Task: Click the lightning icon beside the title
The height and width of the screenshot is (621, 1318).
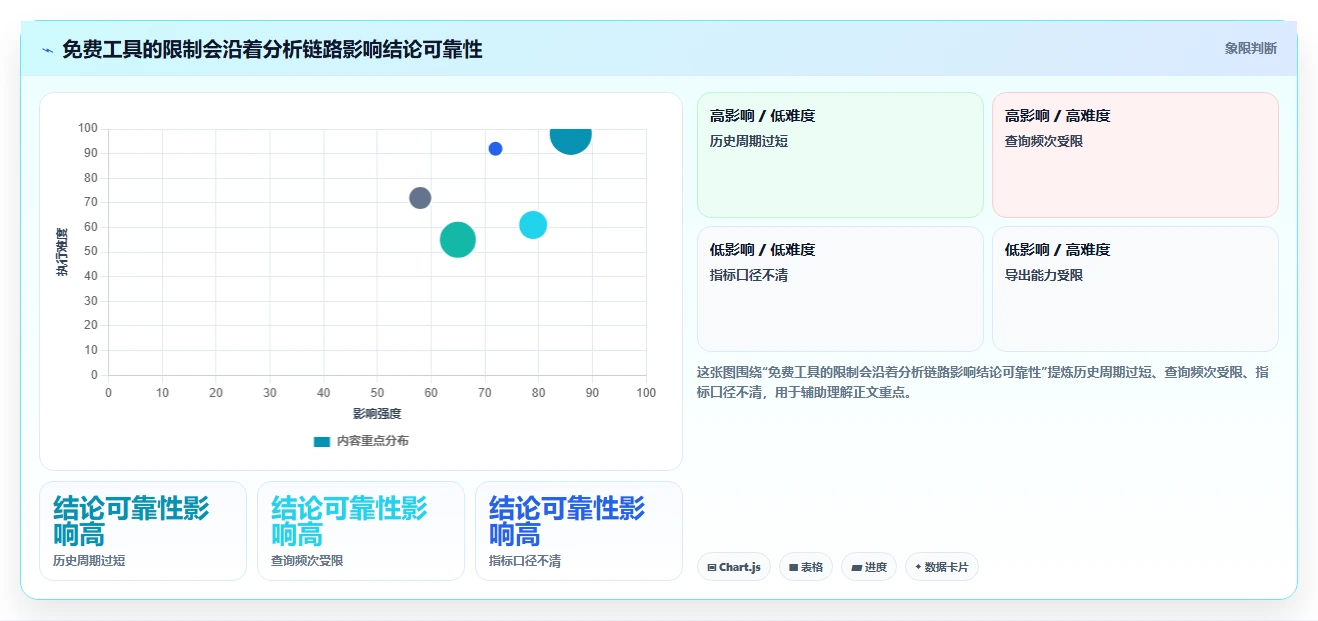Action: (48, 49)
